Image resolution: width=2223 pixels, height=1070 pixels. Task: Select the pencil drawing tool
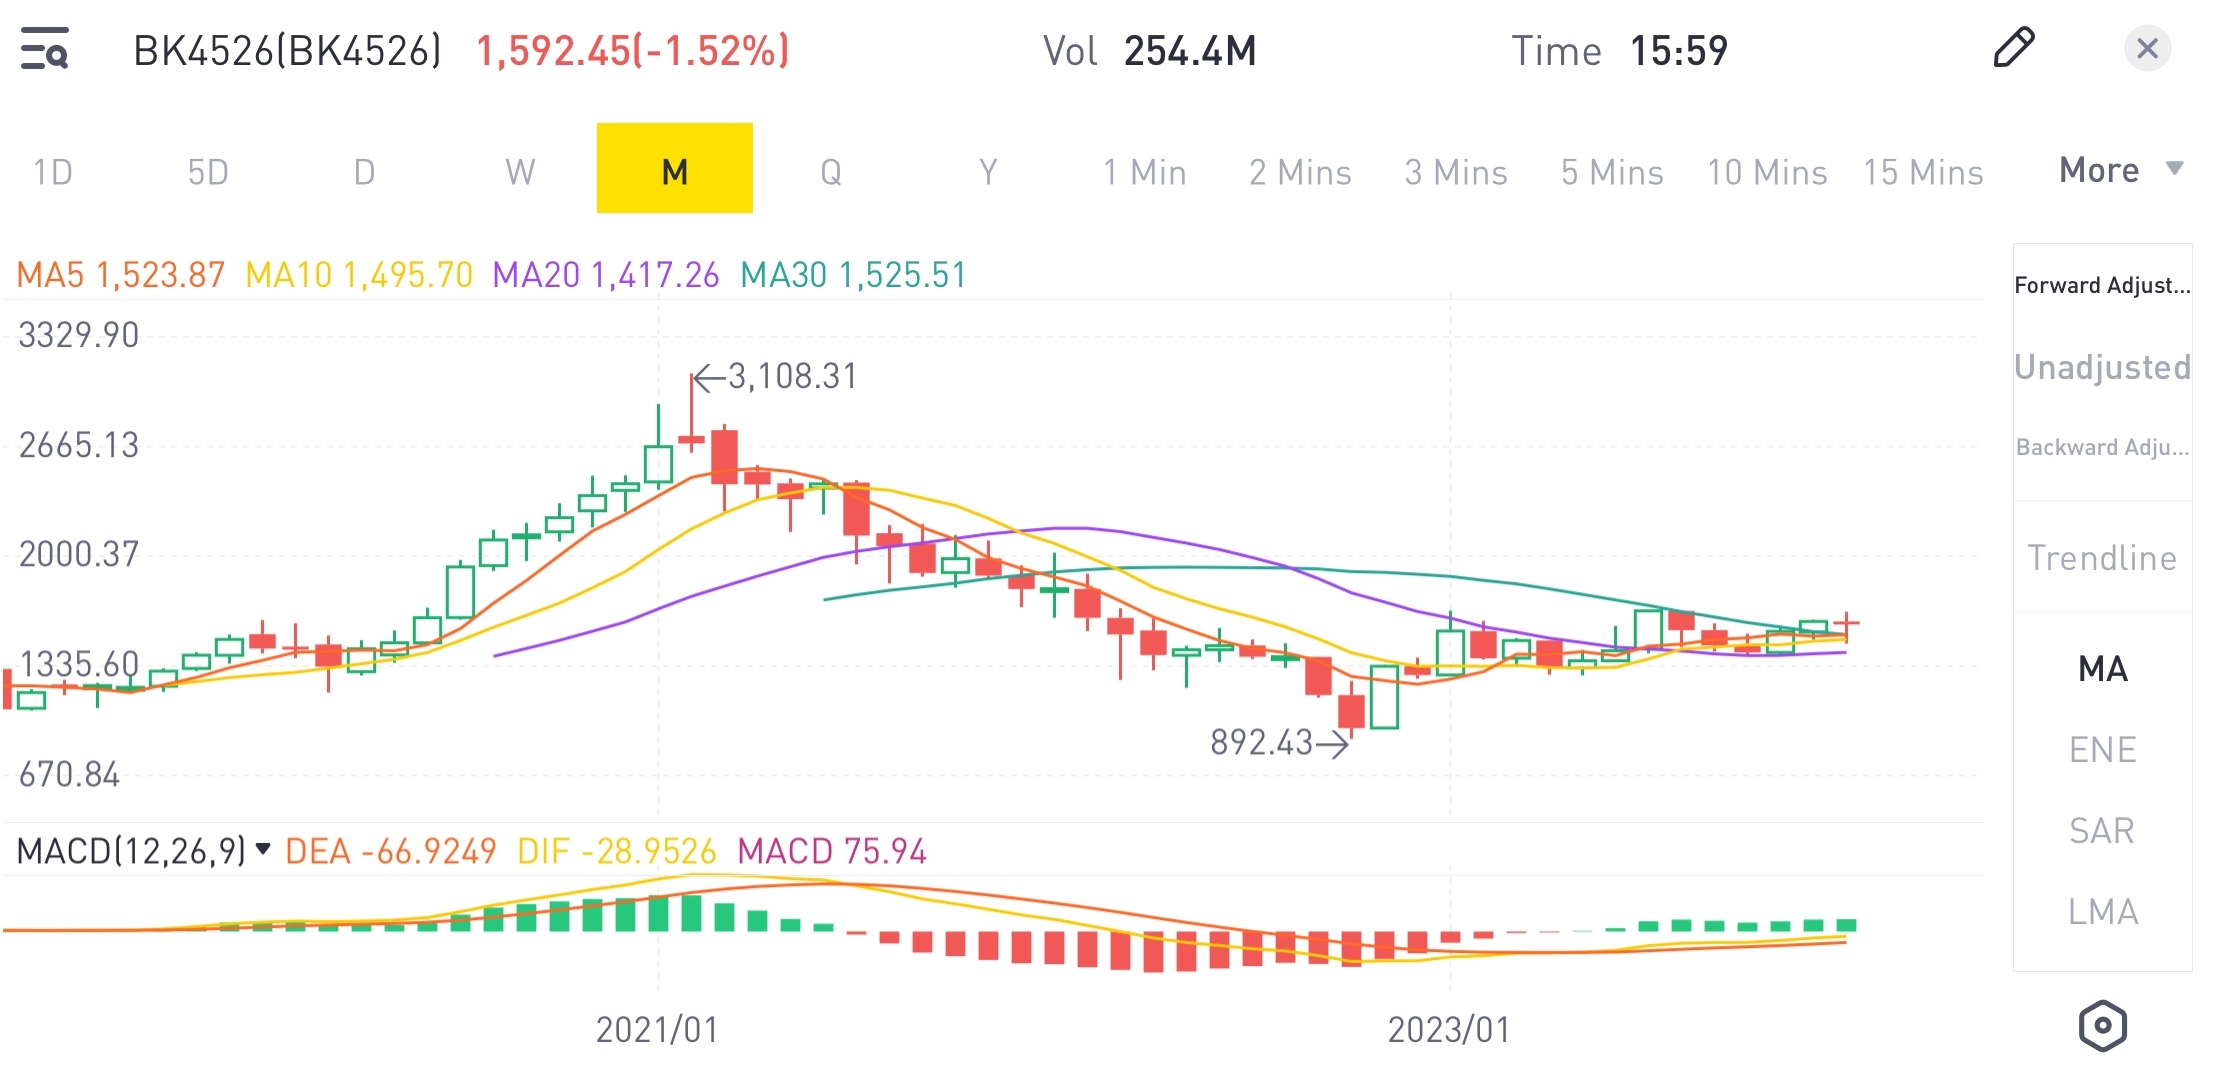click(x=2013, y=48)
